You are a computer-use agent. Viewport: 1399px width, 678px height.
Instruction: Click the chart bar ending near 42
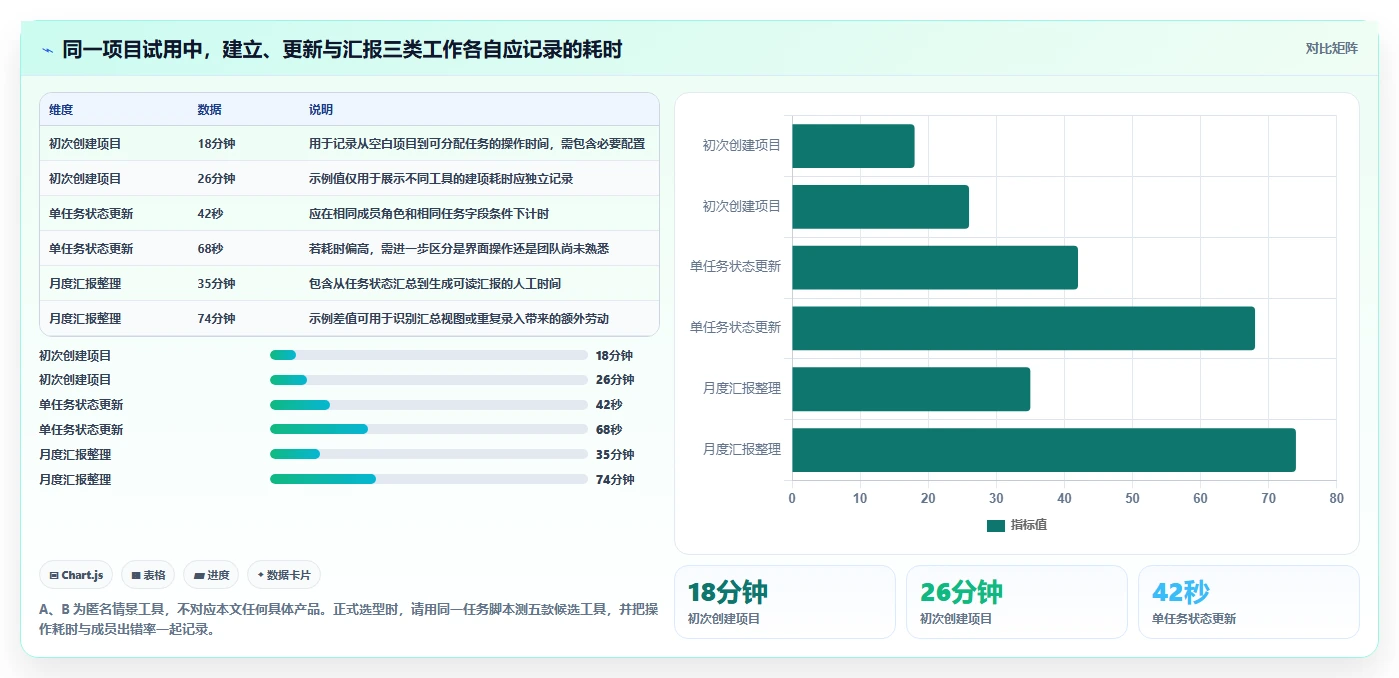pos(935,267)
